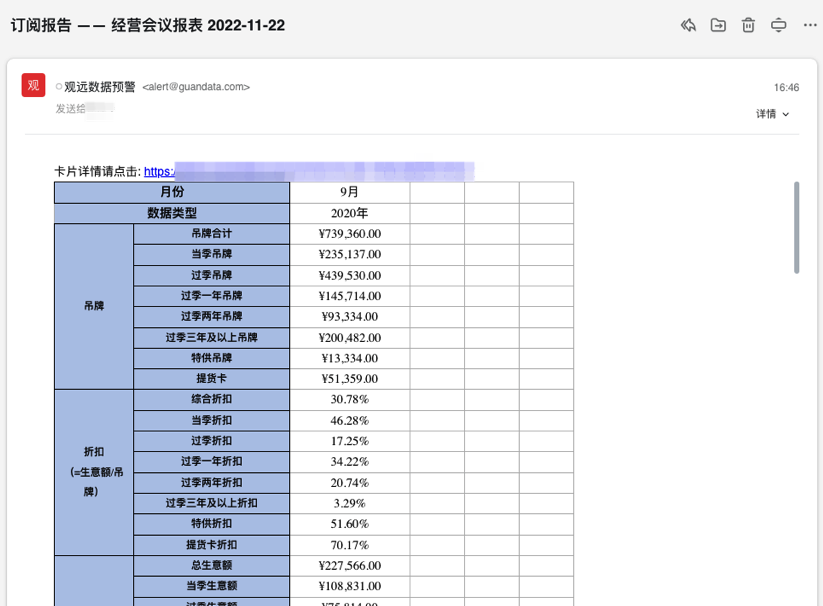Delete this email with trash icon
823x606 pixels.
(x=748, y=26)
